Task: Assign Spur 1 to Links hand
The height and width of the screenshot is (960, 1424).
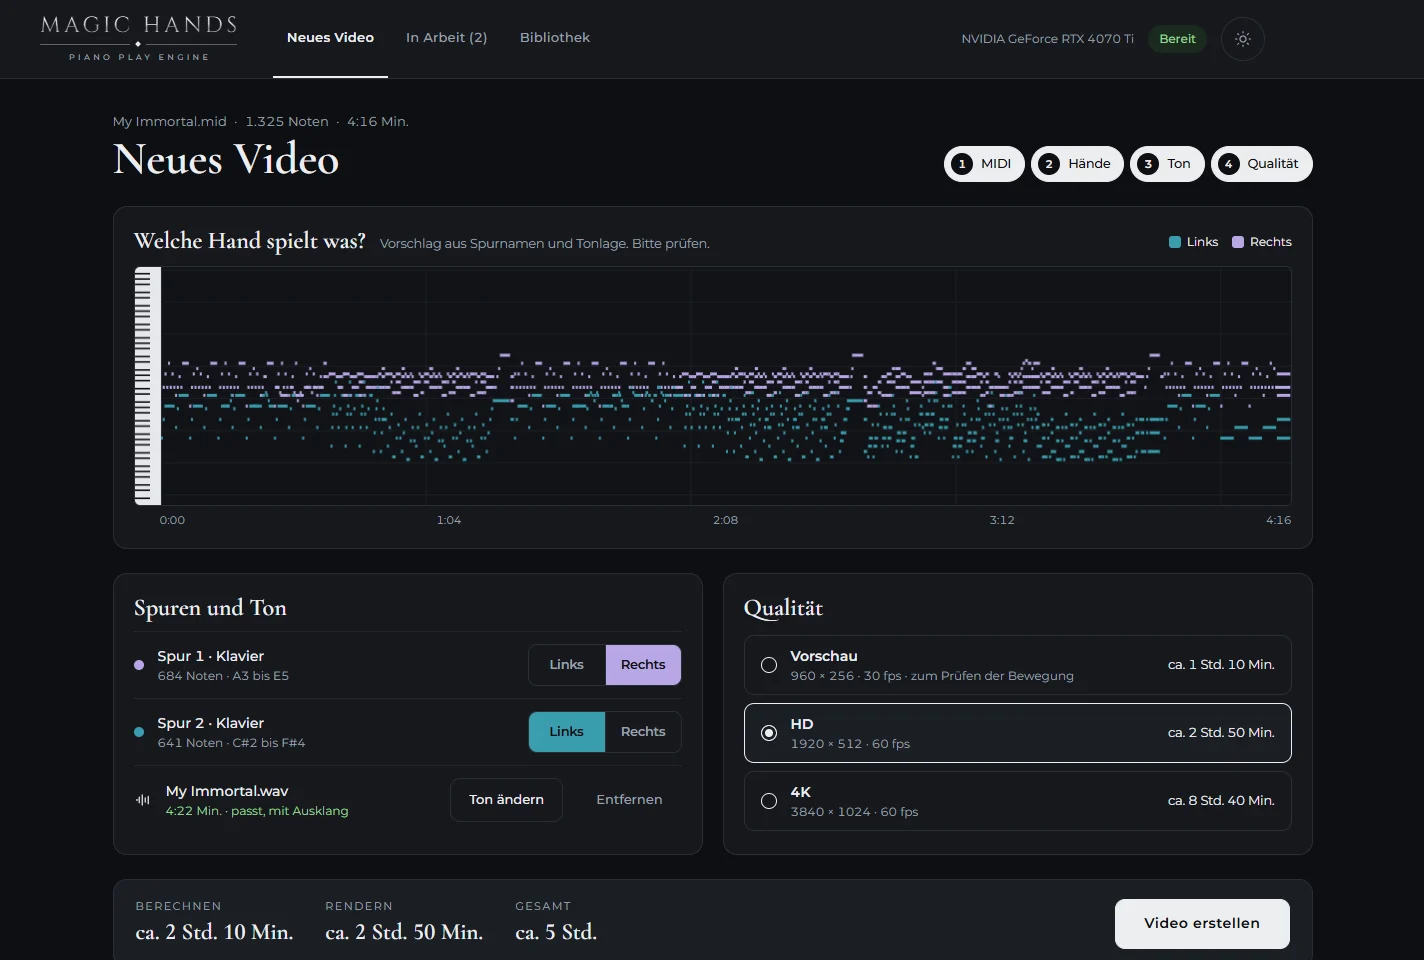Action: coord(567,665)
